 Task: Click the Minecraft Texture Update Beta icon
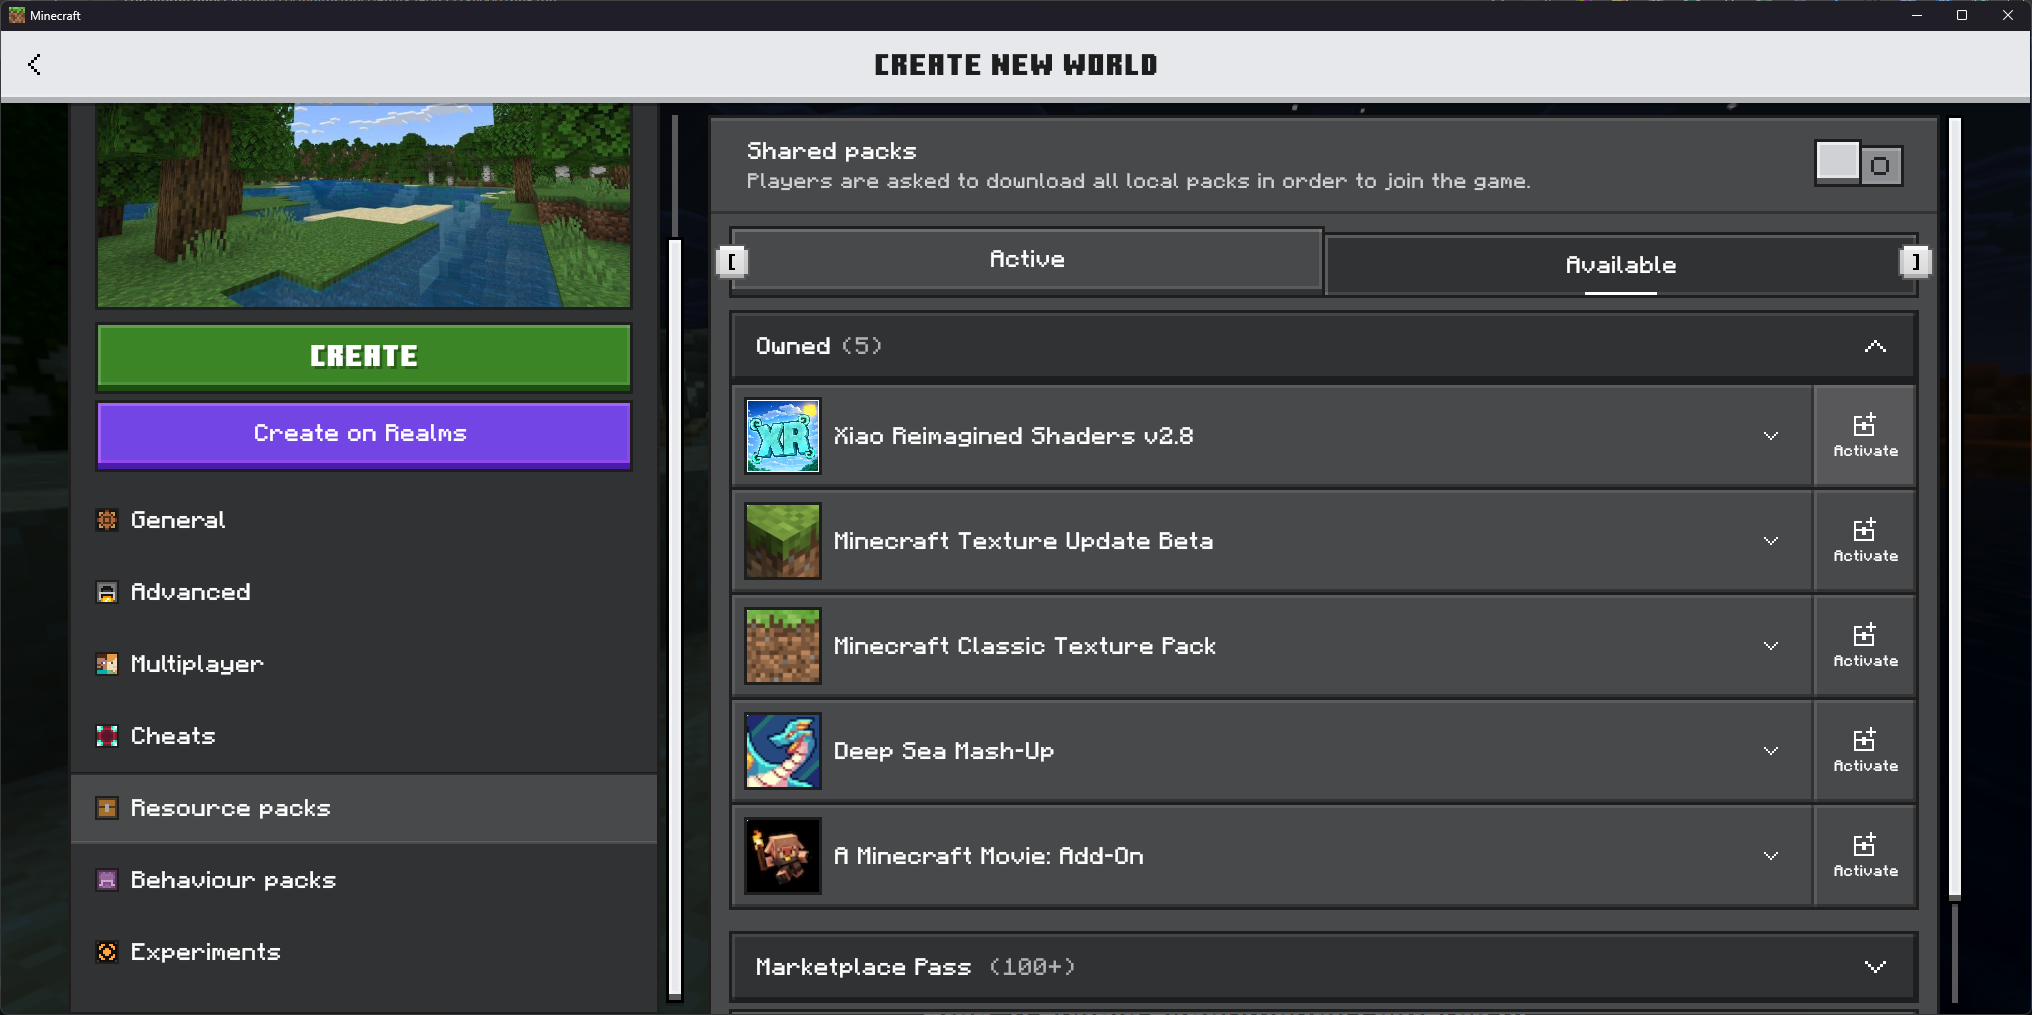[x=783, y=541]
